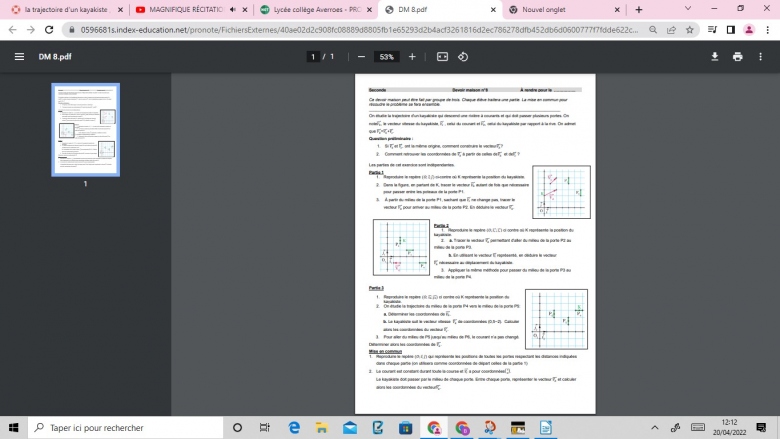
Task: Open Windows Task View
Action: pos(265,428)
